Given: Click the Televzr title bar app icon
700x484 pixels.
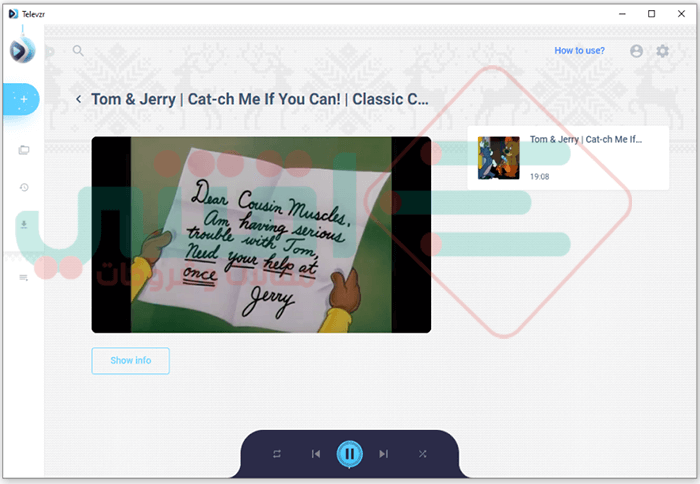Looking at the screenshot, I should point(13,14).
